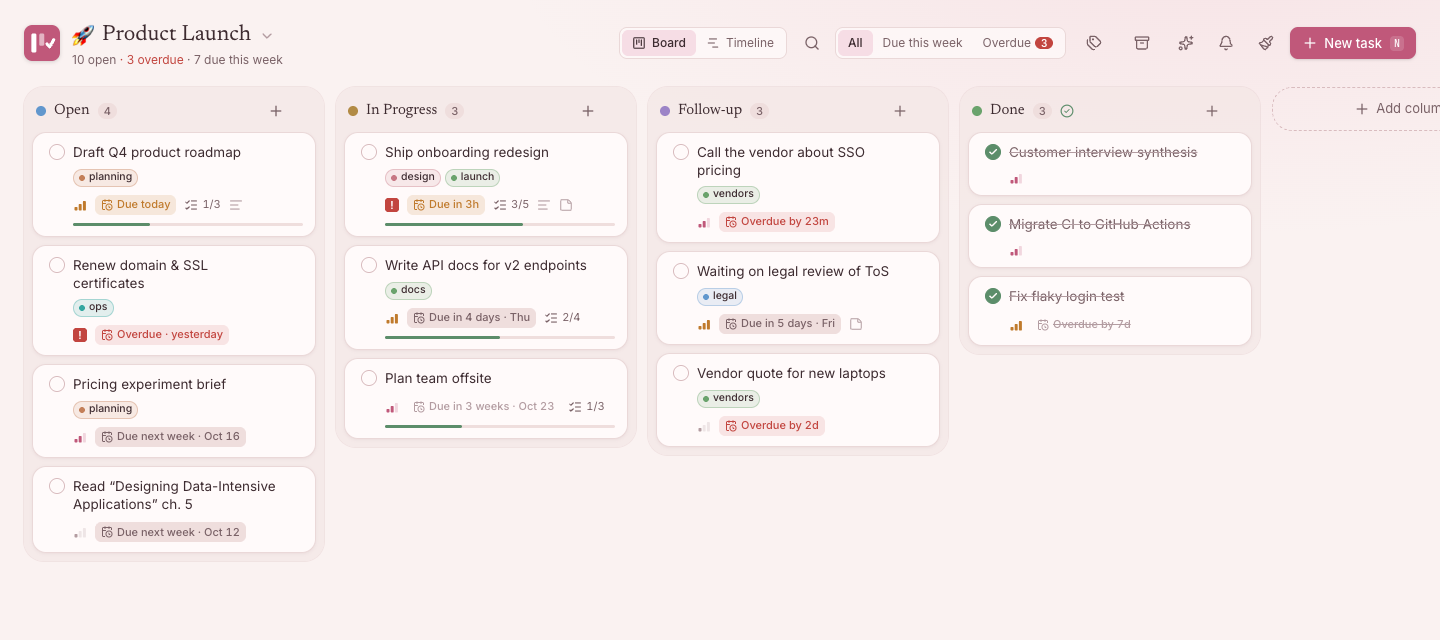
Task: Click priority bars on Write API docs card
Action: 392,318
